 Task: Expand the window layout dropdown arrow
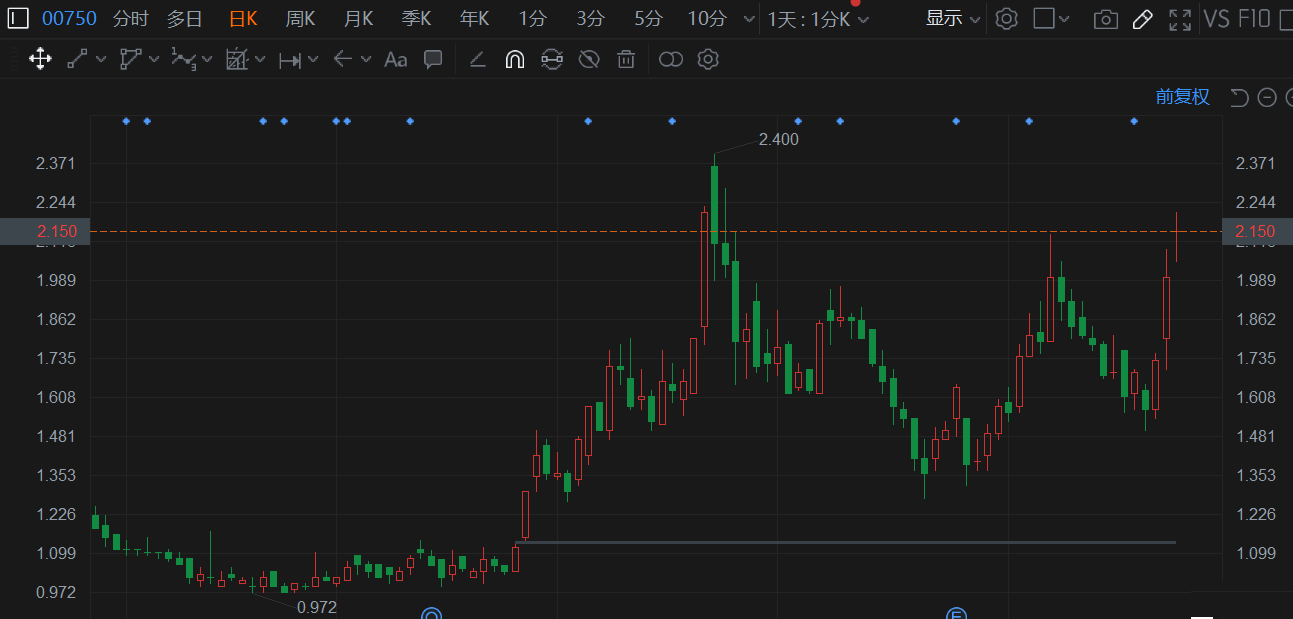click(1064, 19)
